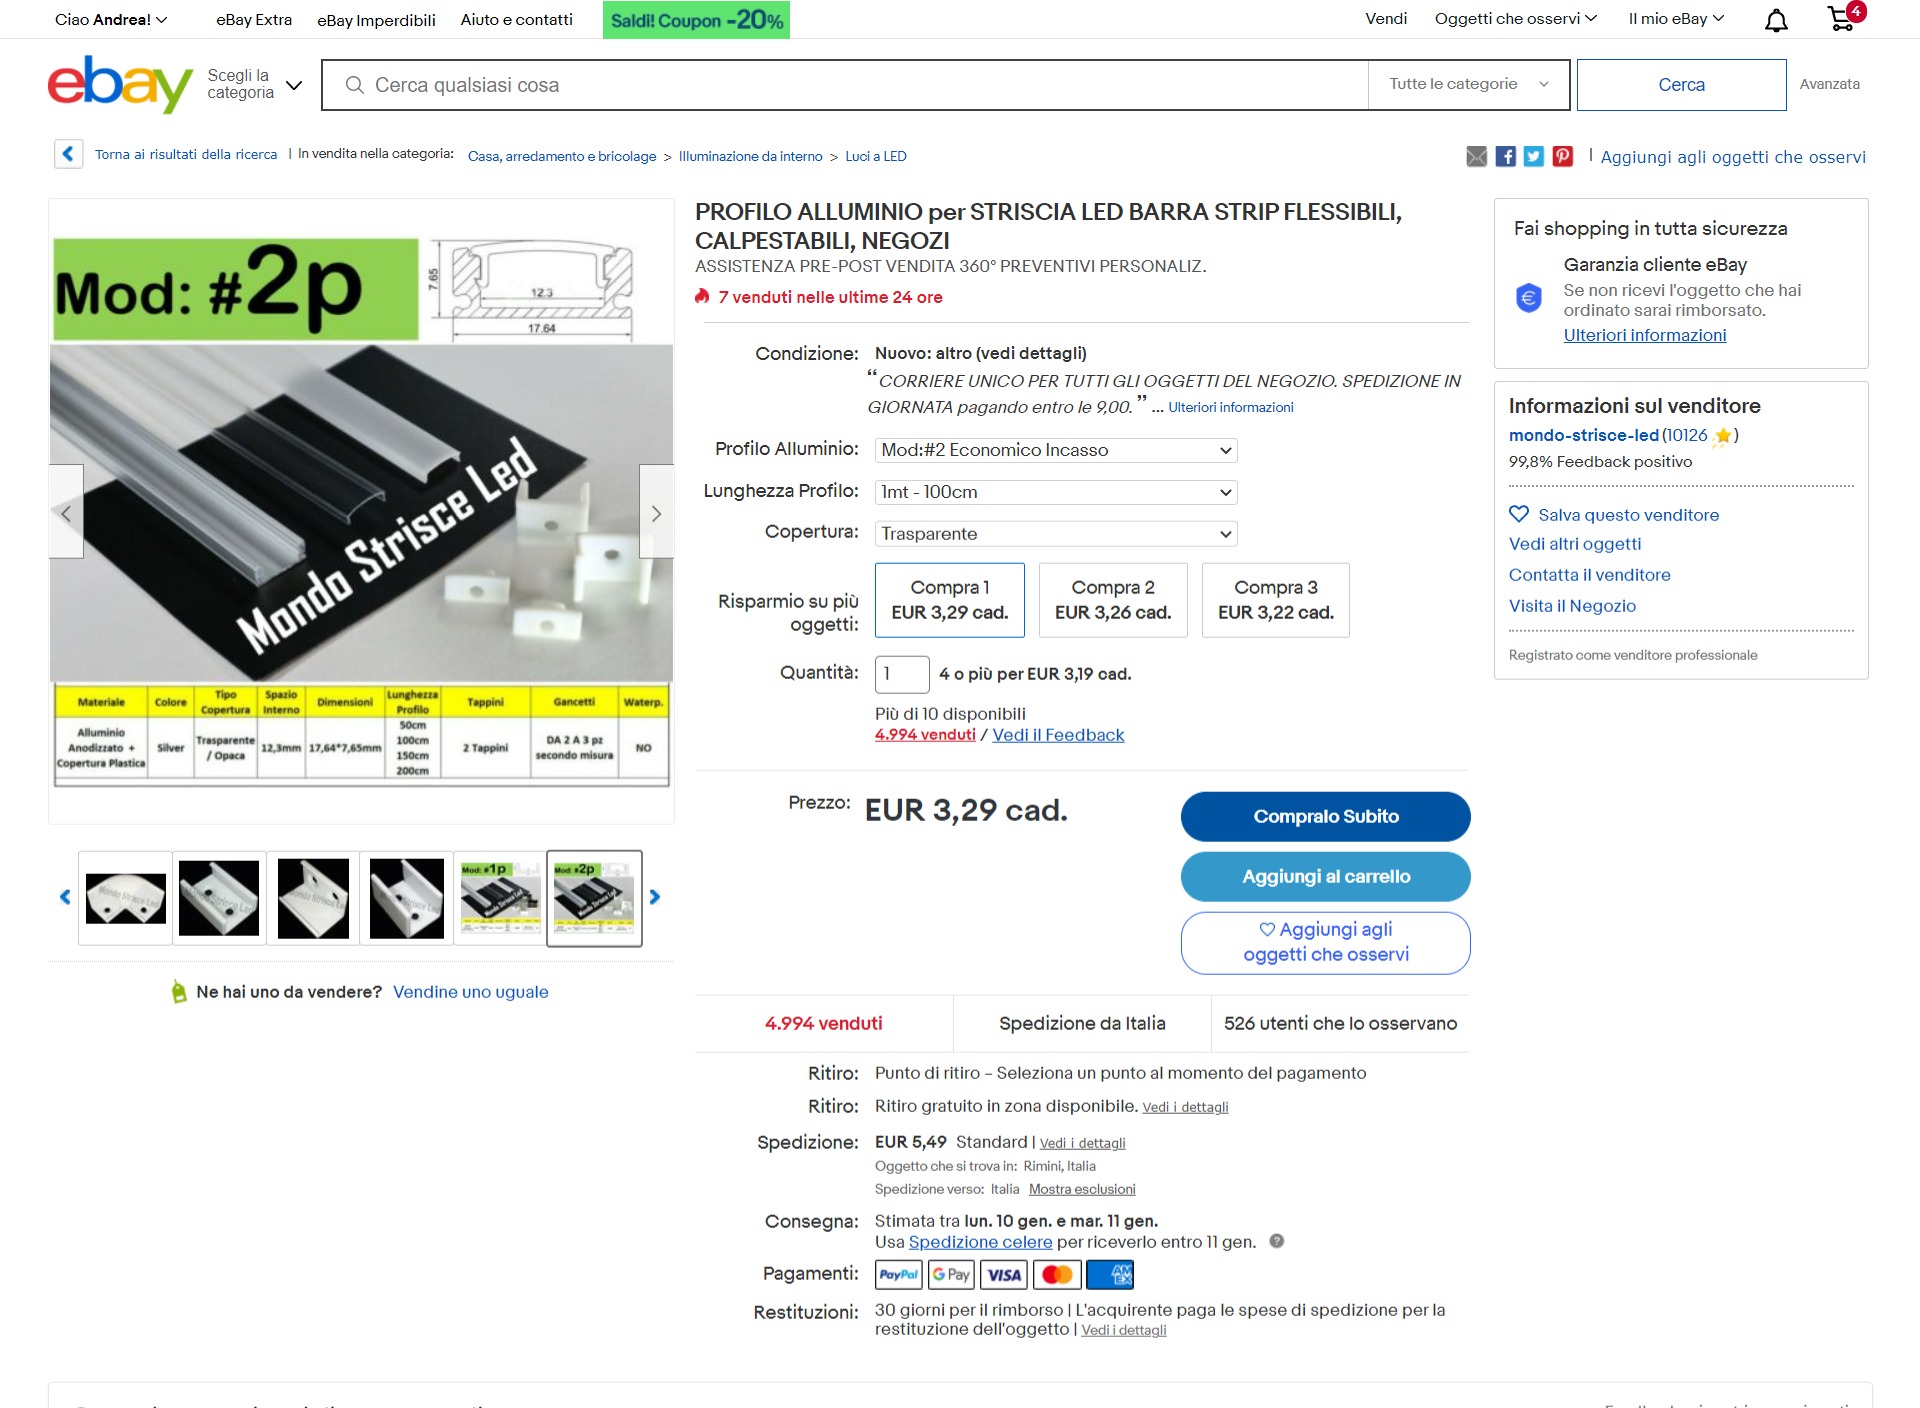Select the Compra 2 price option
This screenshot has height=1408, width=1920.
point(1113,600)
